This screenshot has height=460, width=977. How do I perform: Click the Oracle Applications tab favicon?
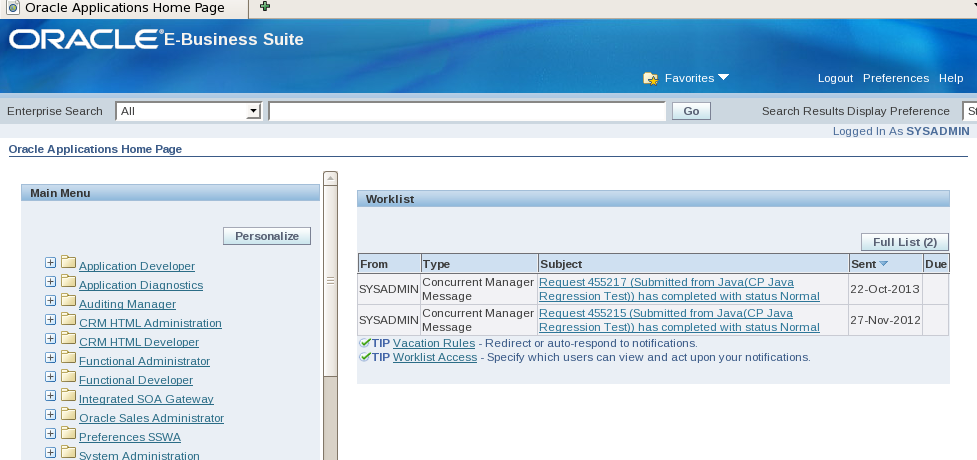click(x=12, y=8)
